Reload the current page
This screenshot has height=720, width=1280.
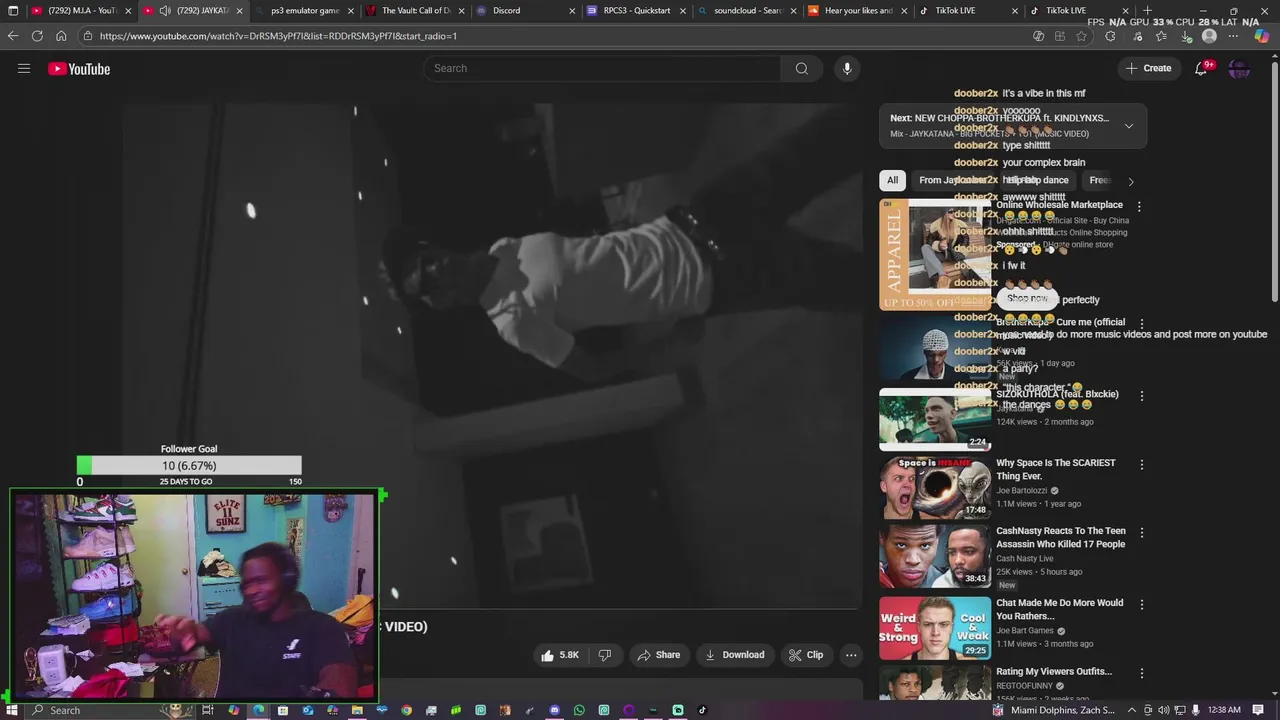37,36
